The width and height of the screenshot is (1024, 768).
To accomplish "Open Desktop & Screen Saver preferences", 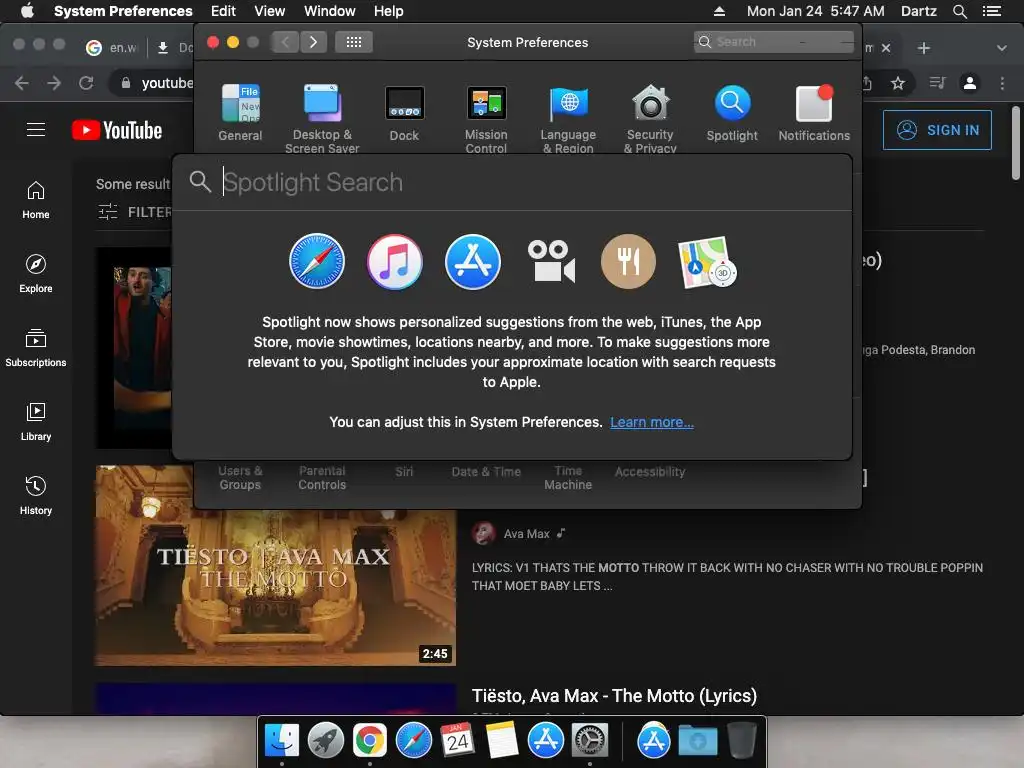I will (x=322, y=118).
